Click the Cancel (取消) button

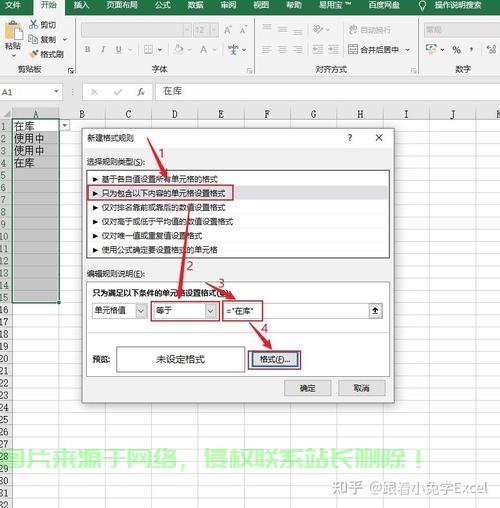tap(362, 388)
